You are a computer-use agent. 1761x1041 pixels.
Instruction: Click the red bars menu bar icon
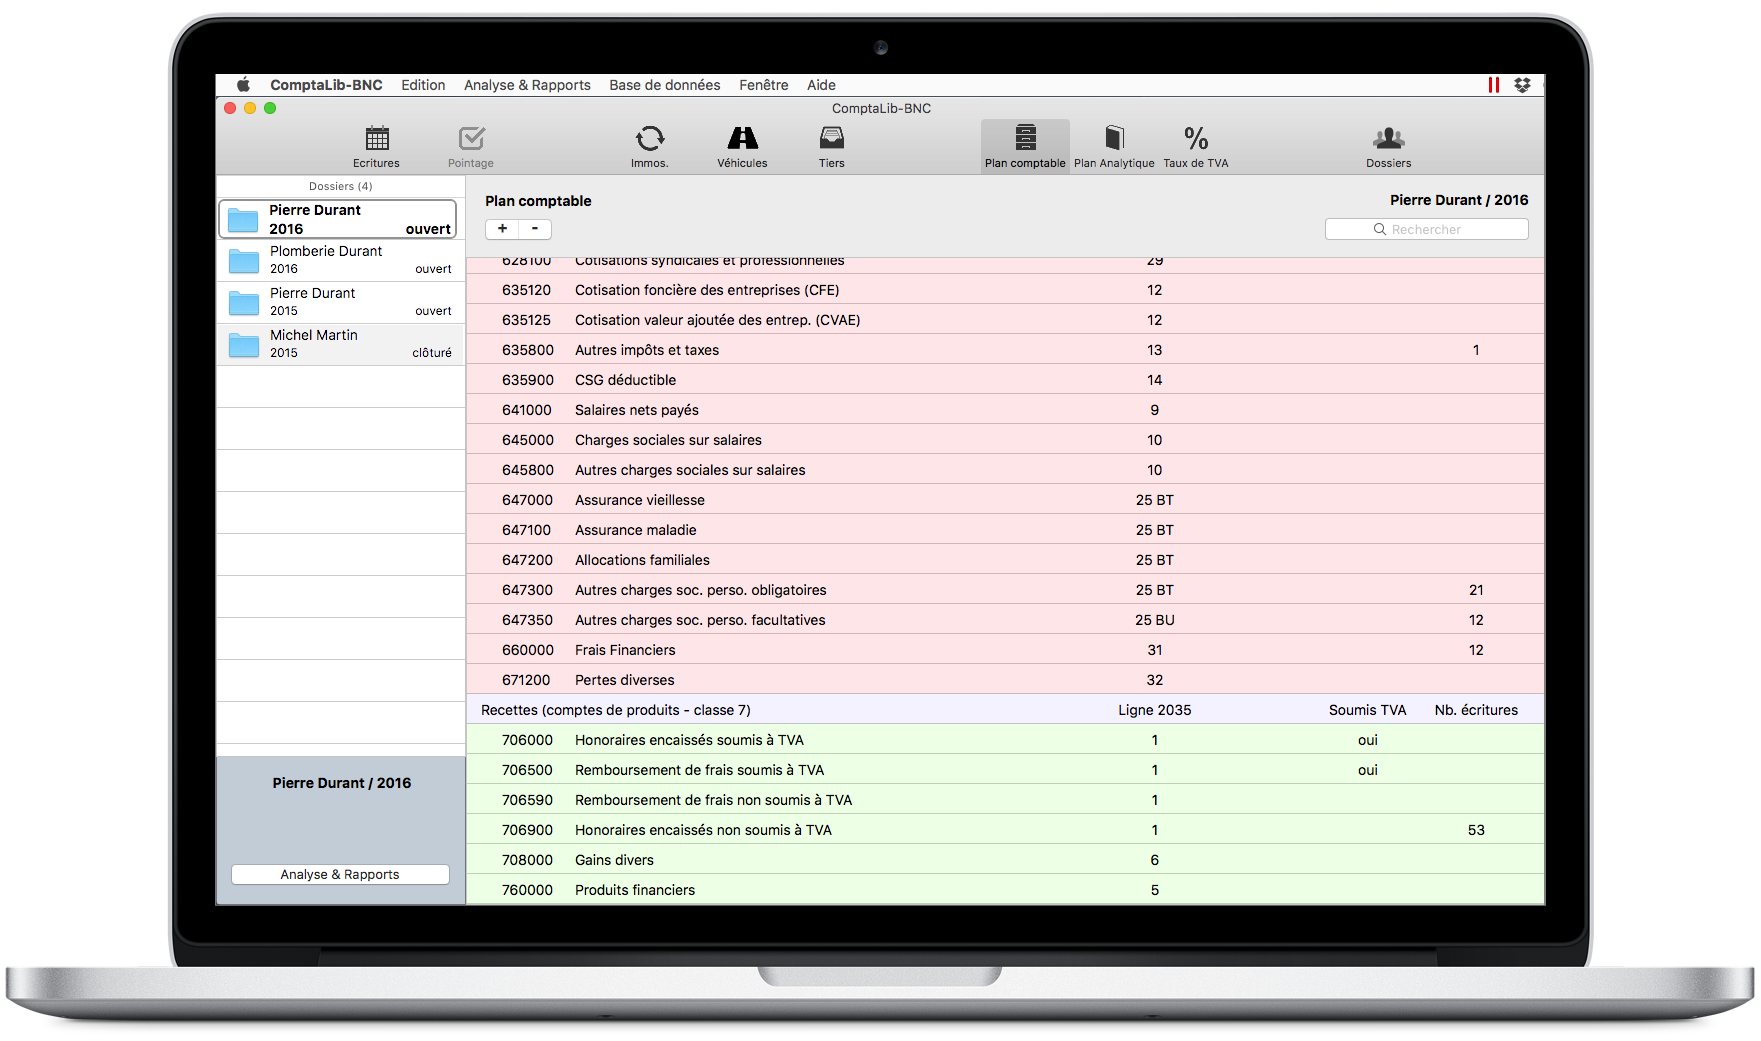pos(1494,85)
